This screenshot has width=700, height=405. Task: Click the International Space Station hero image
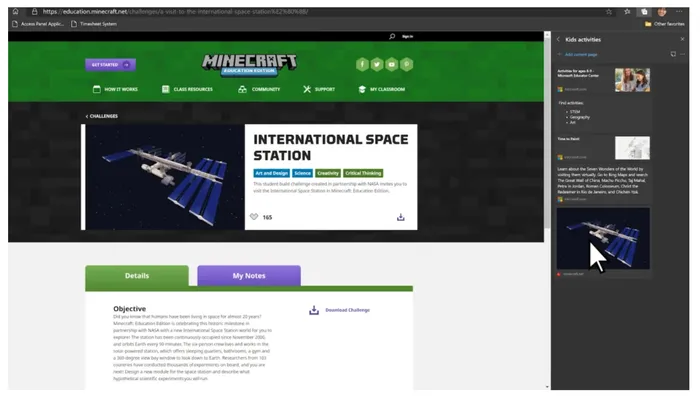(x=165, y=177)
